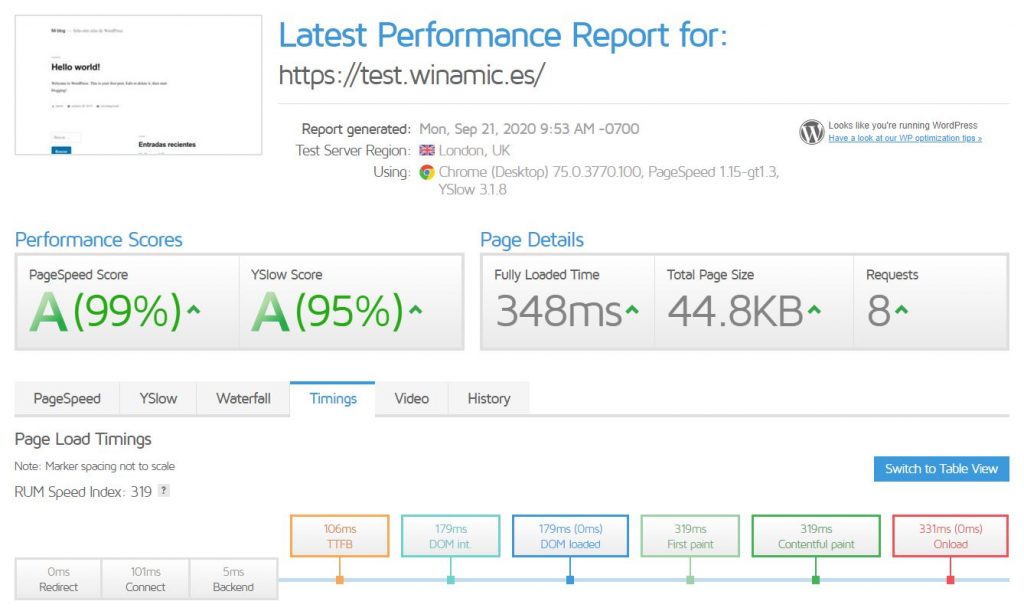Click the Switch to Table View button
1024x611 pixels.
[940, 468]
